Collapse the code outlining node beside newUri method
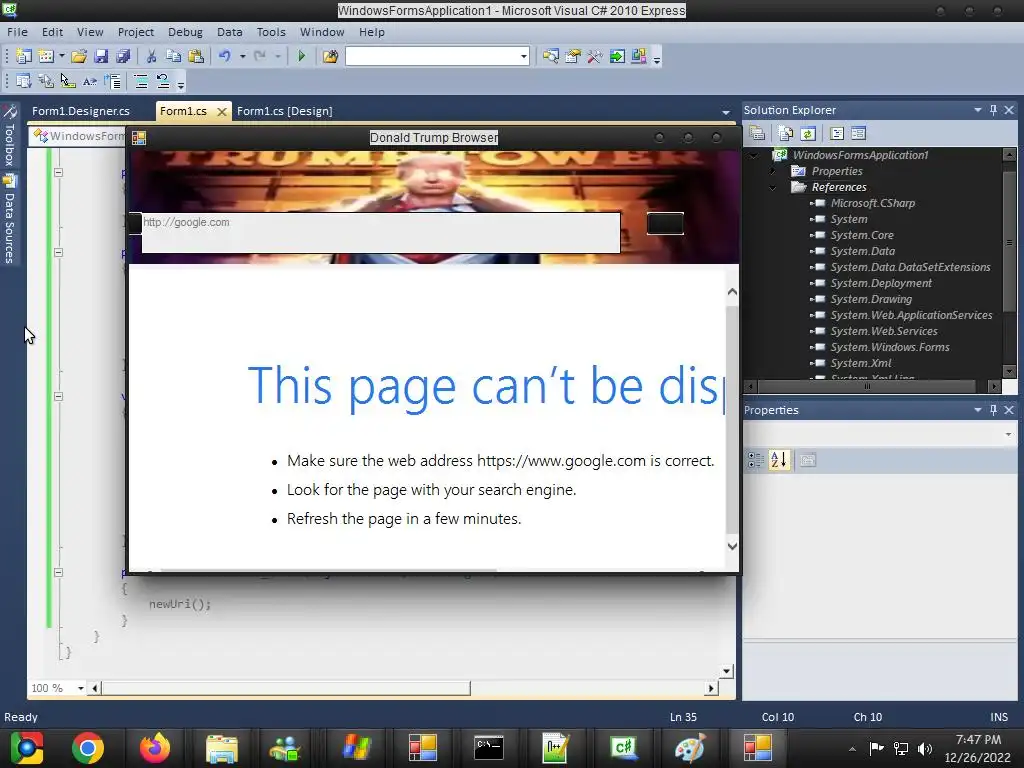1024x768 pixels. click(58, 572)
